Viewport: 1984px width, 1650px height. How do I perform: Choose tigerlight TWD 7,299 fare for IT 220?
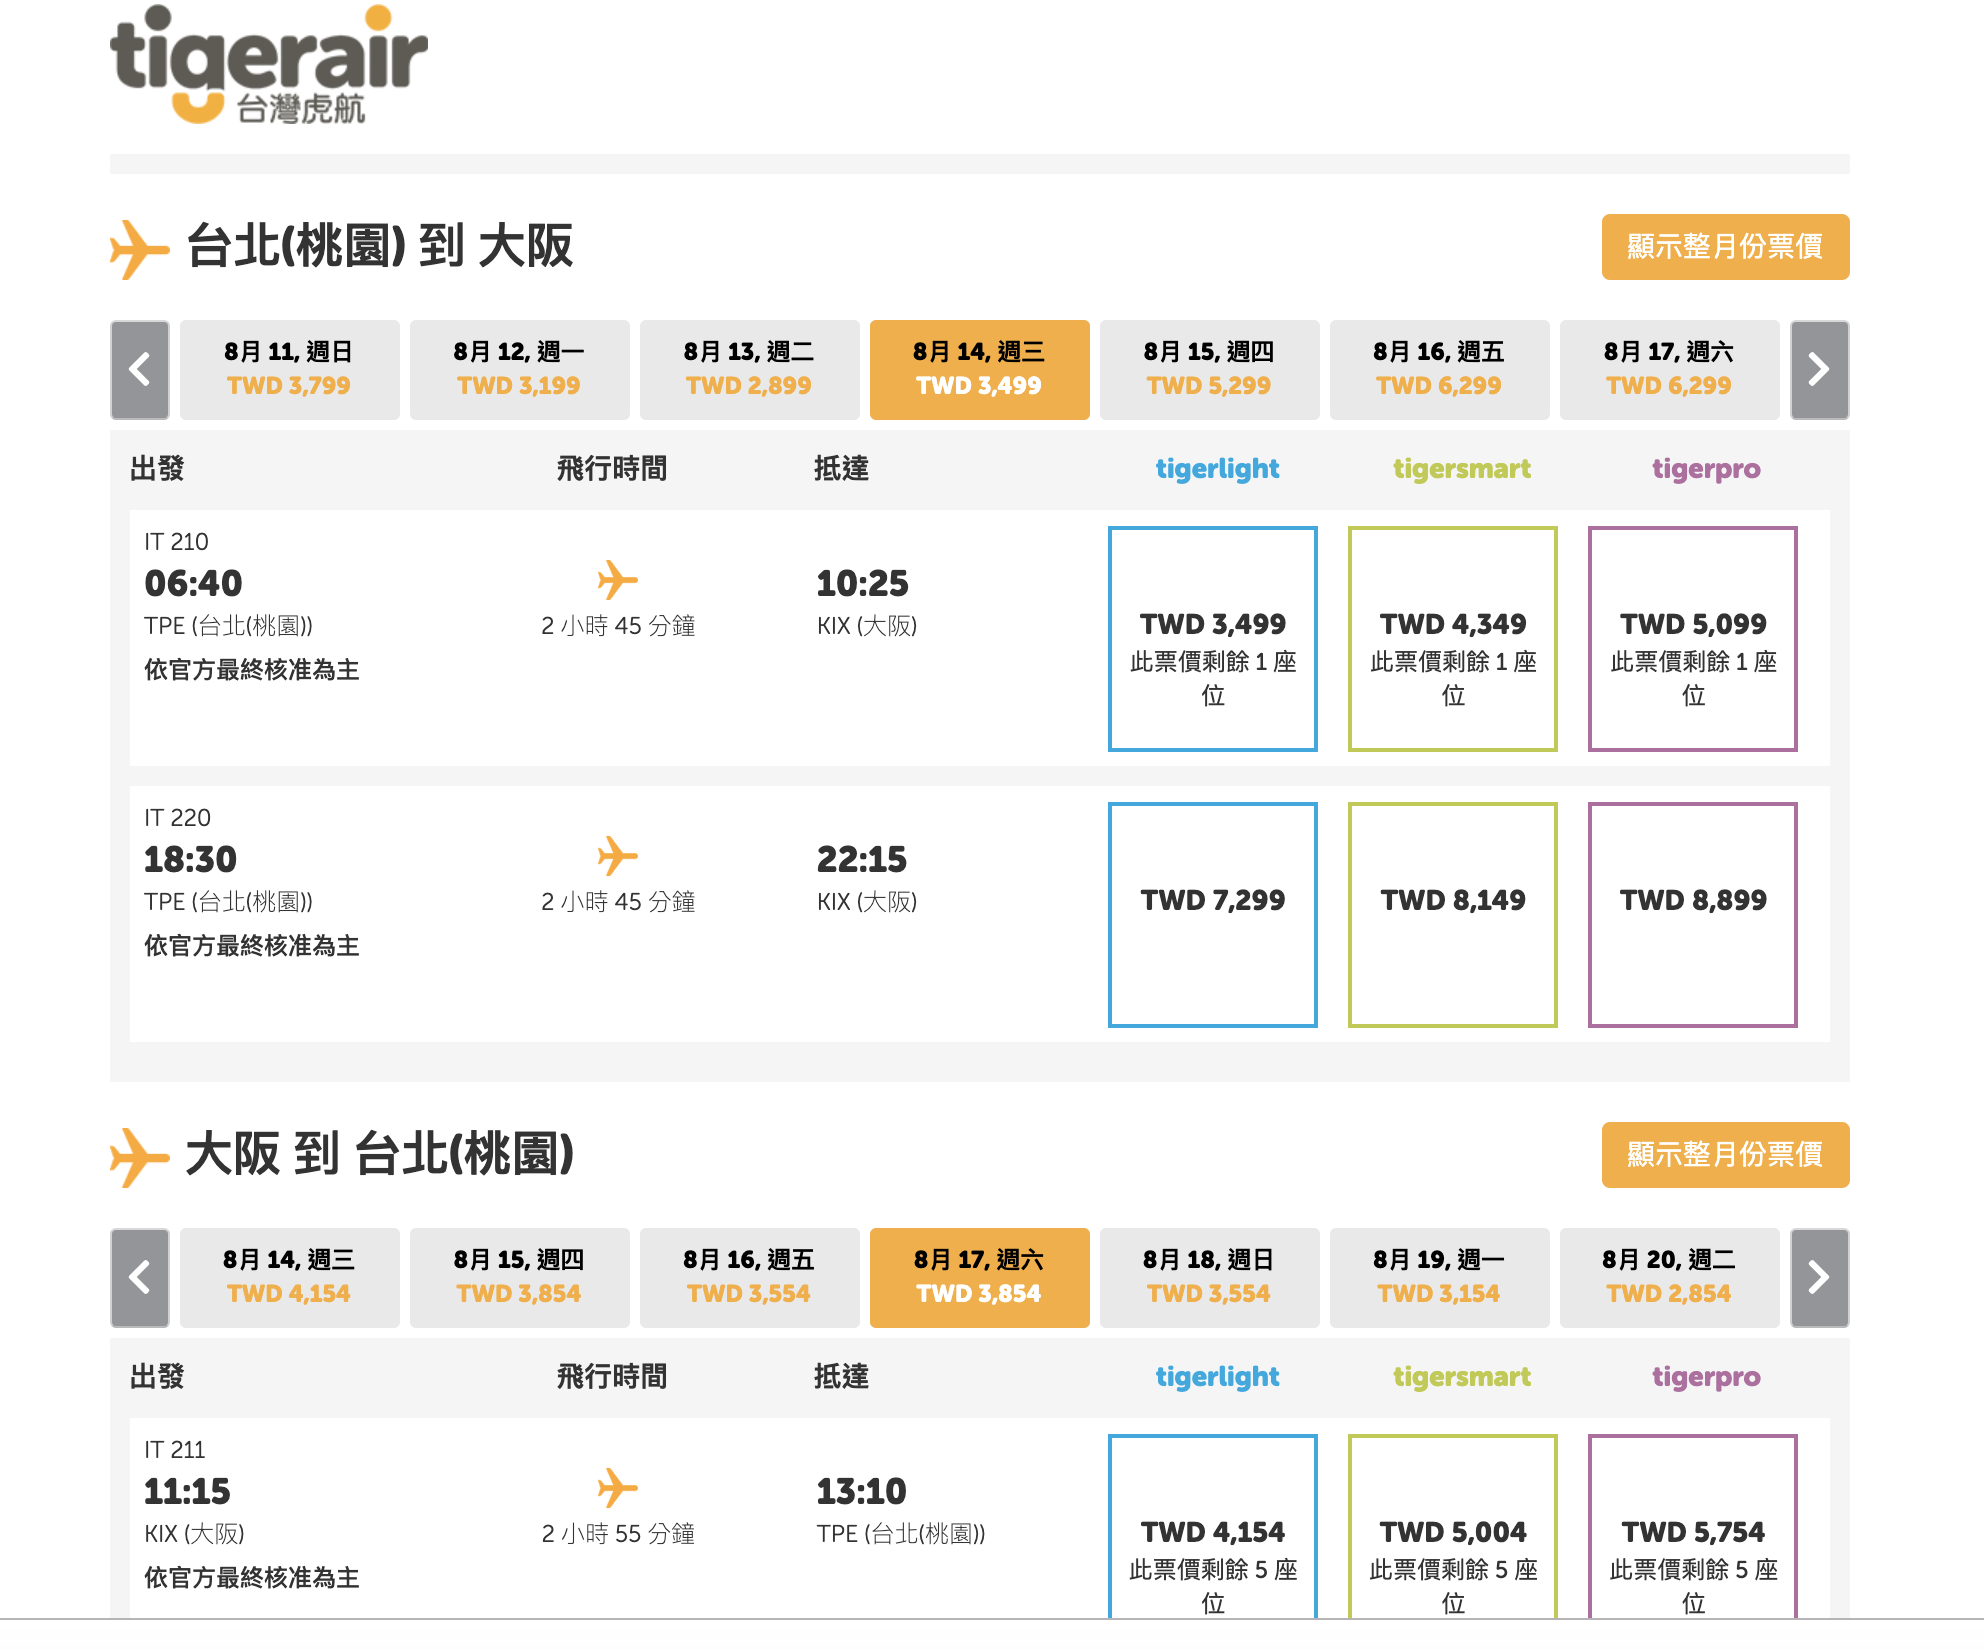coord(1213,915)
